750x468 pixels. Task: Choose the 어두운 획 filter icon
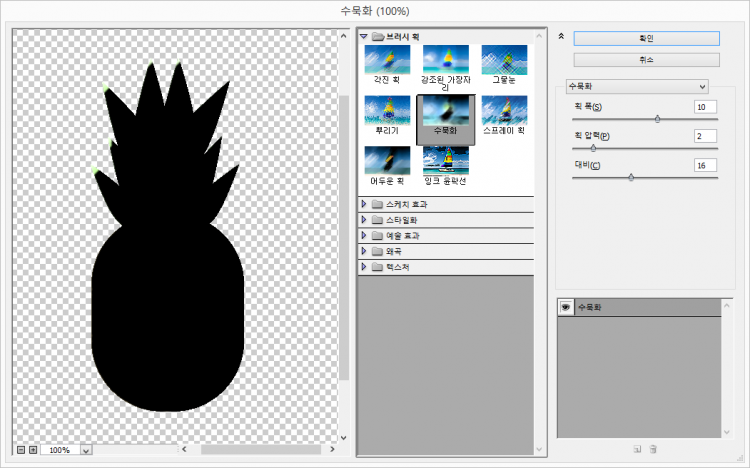pos(387,161)
